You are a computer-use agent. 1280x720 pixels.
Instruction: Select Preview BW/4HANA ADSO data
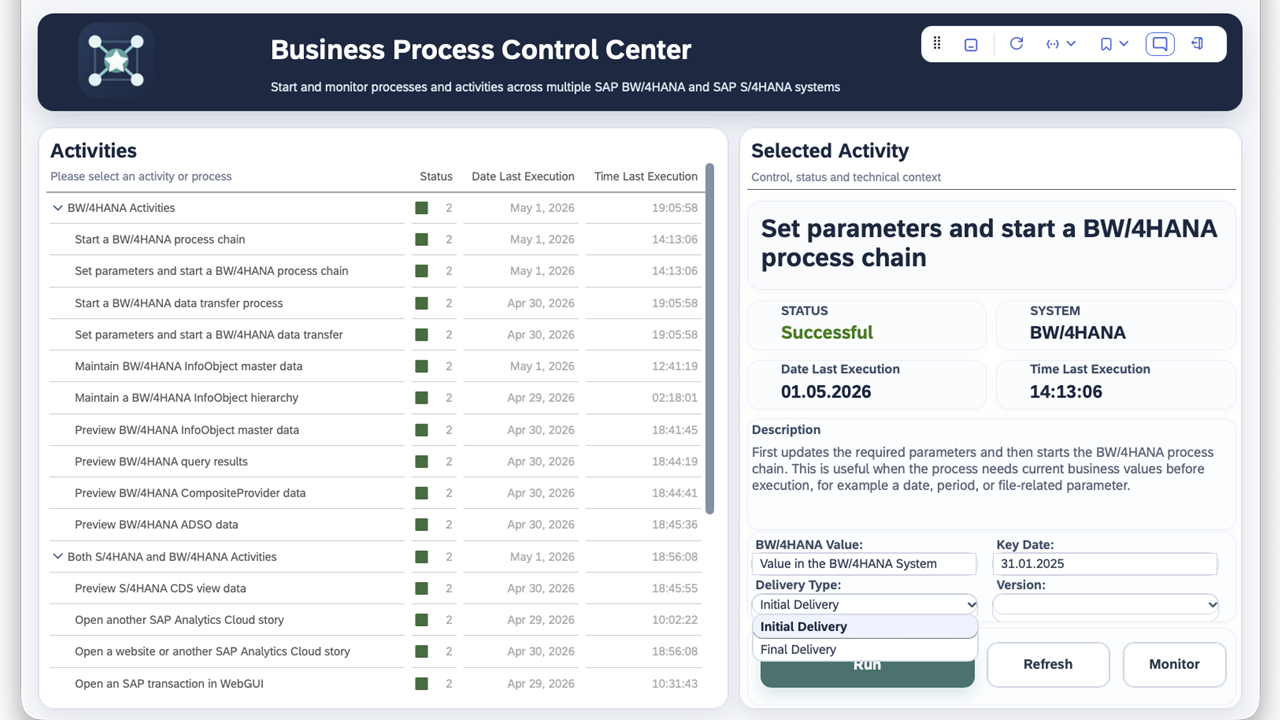(x=157, y=525)
